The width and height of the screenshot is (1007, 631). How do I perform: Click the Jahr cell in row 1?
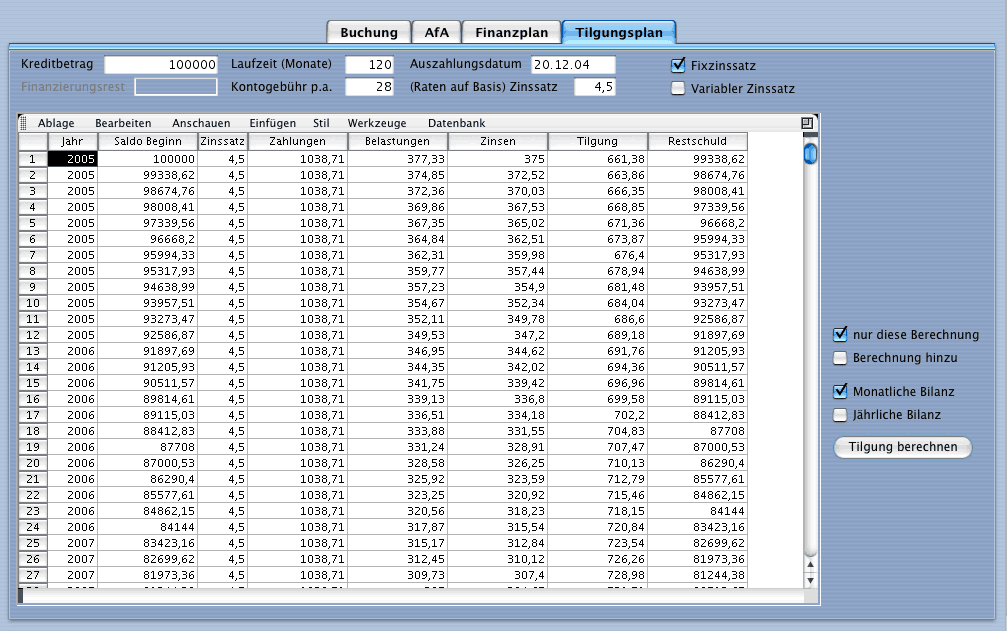tap(73, 159)
